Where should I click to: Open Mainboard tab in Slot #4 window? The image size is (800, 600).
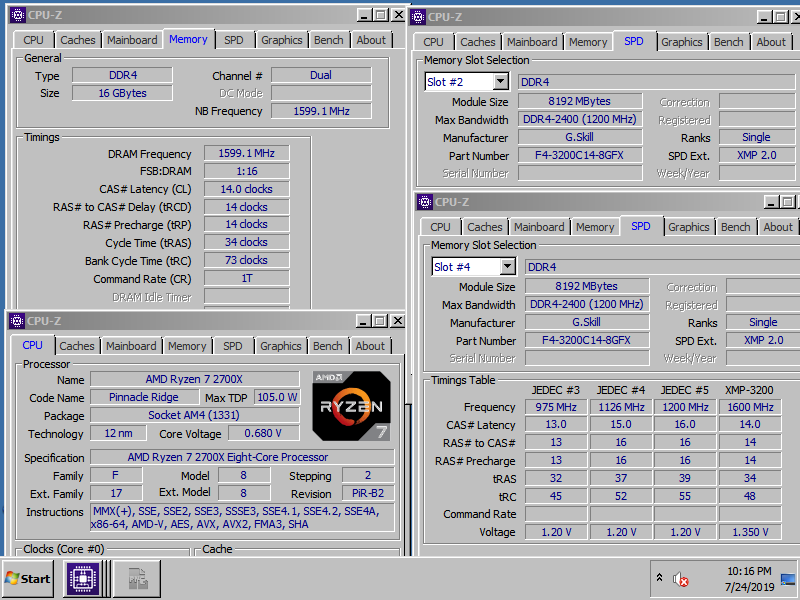pyautogui.click(x=539, y=227)
